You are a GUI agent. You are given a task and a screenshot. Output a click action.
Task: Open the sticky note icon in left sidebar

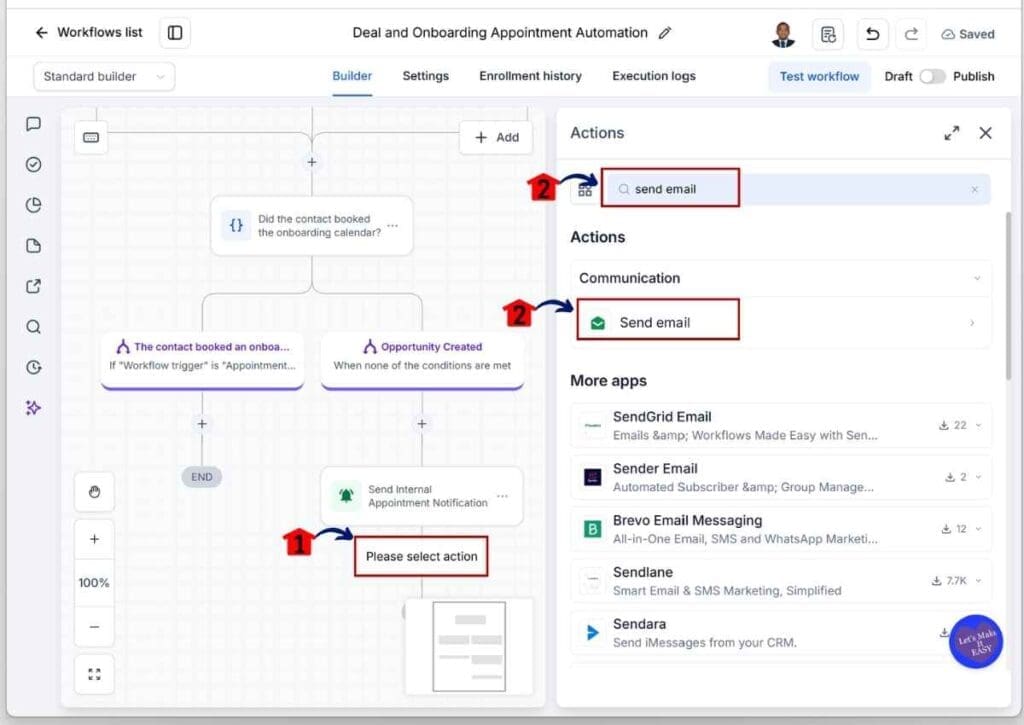pyautogui.click(x=33, y=246)
